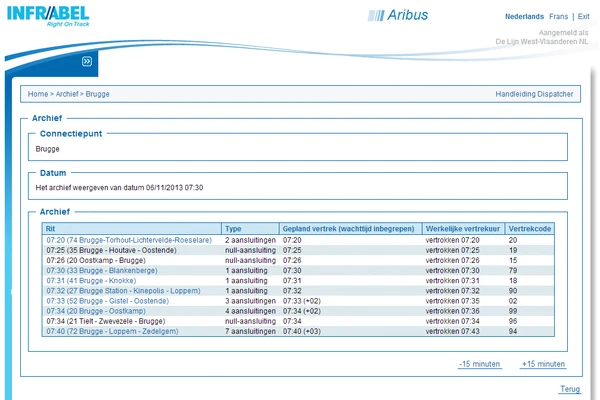Click the 3 aansluitingen type cell

pos(250,301)
